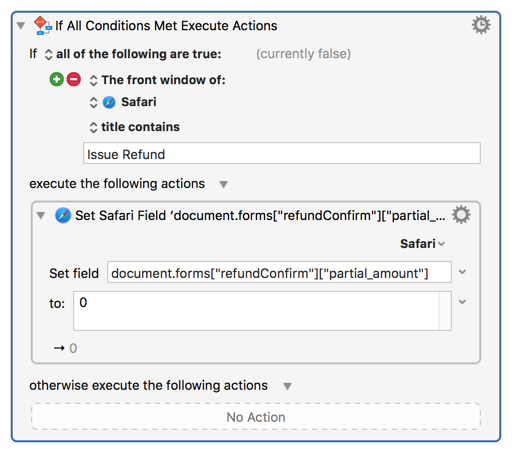Collapse the Set Safari Field action
Screen dimensions: 512x456
tap(41, 216)
